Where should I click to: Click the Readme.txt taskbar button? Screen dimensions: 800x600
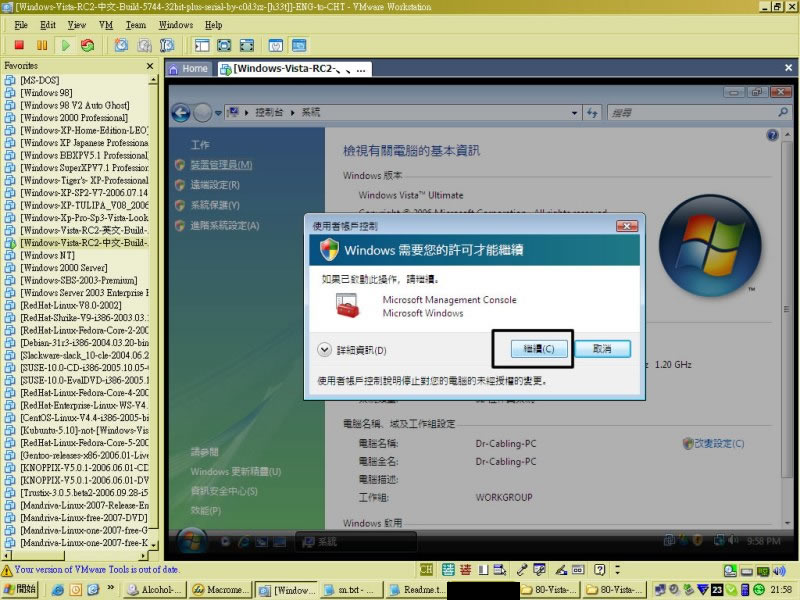(x=417, y=590)
